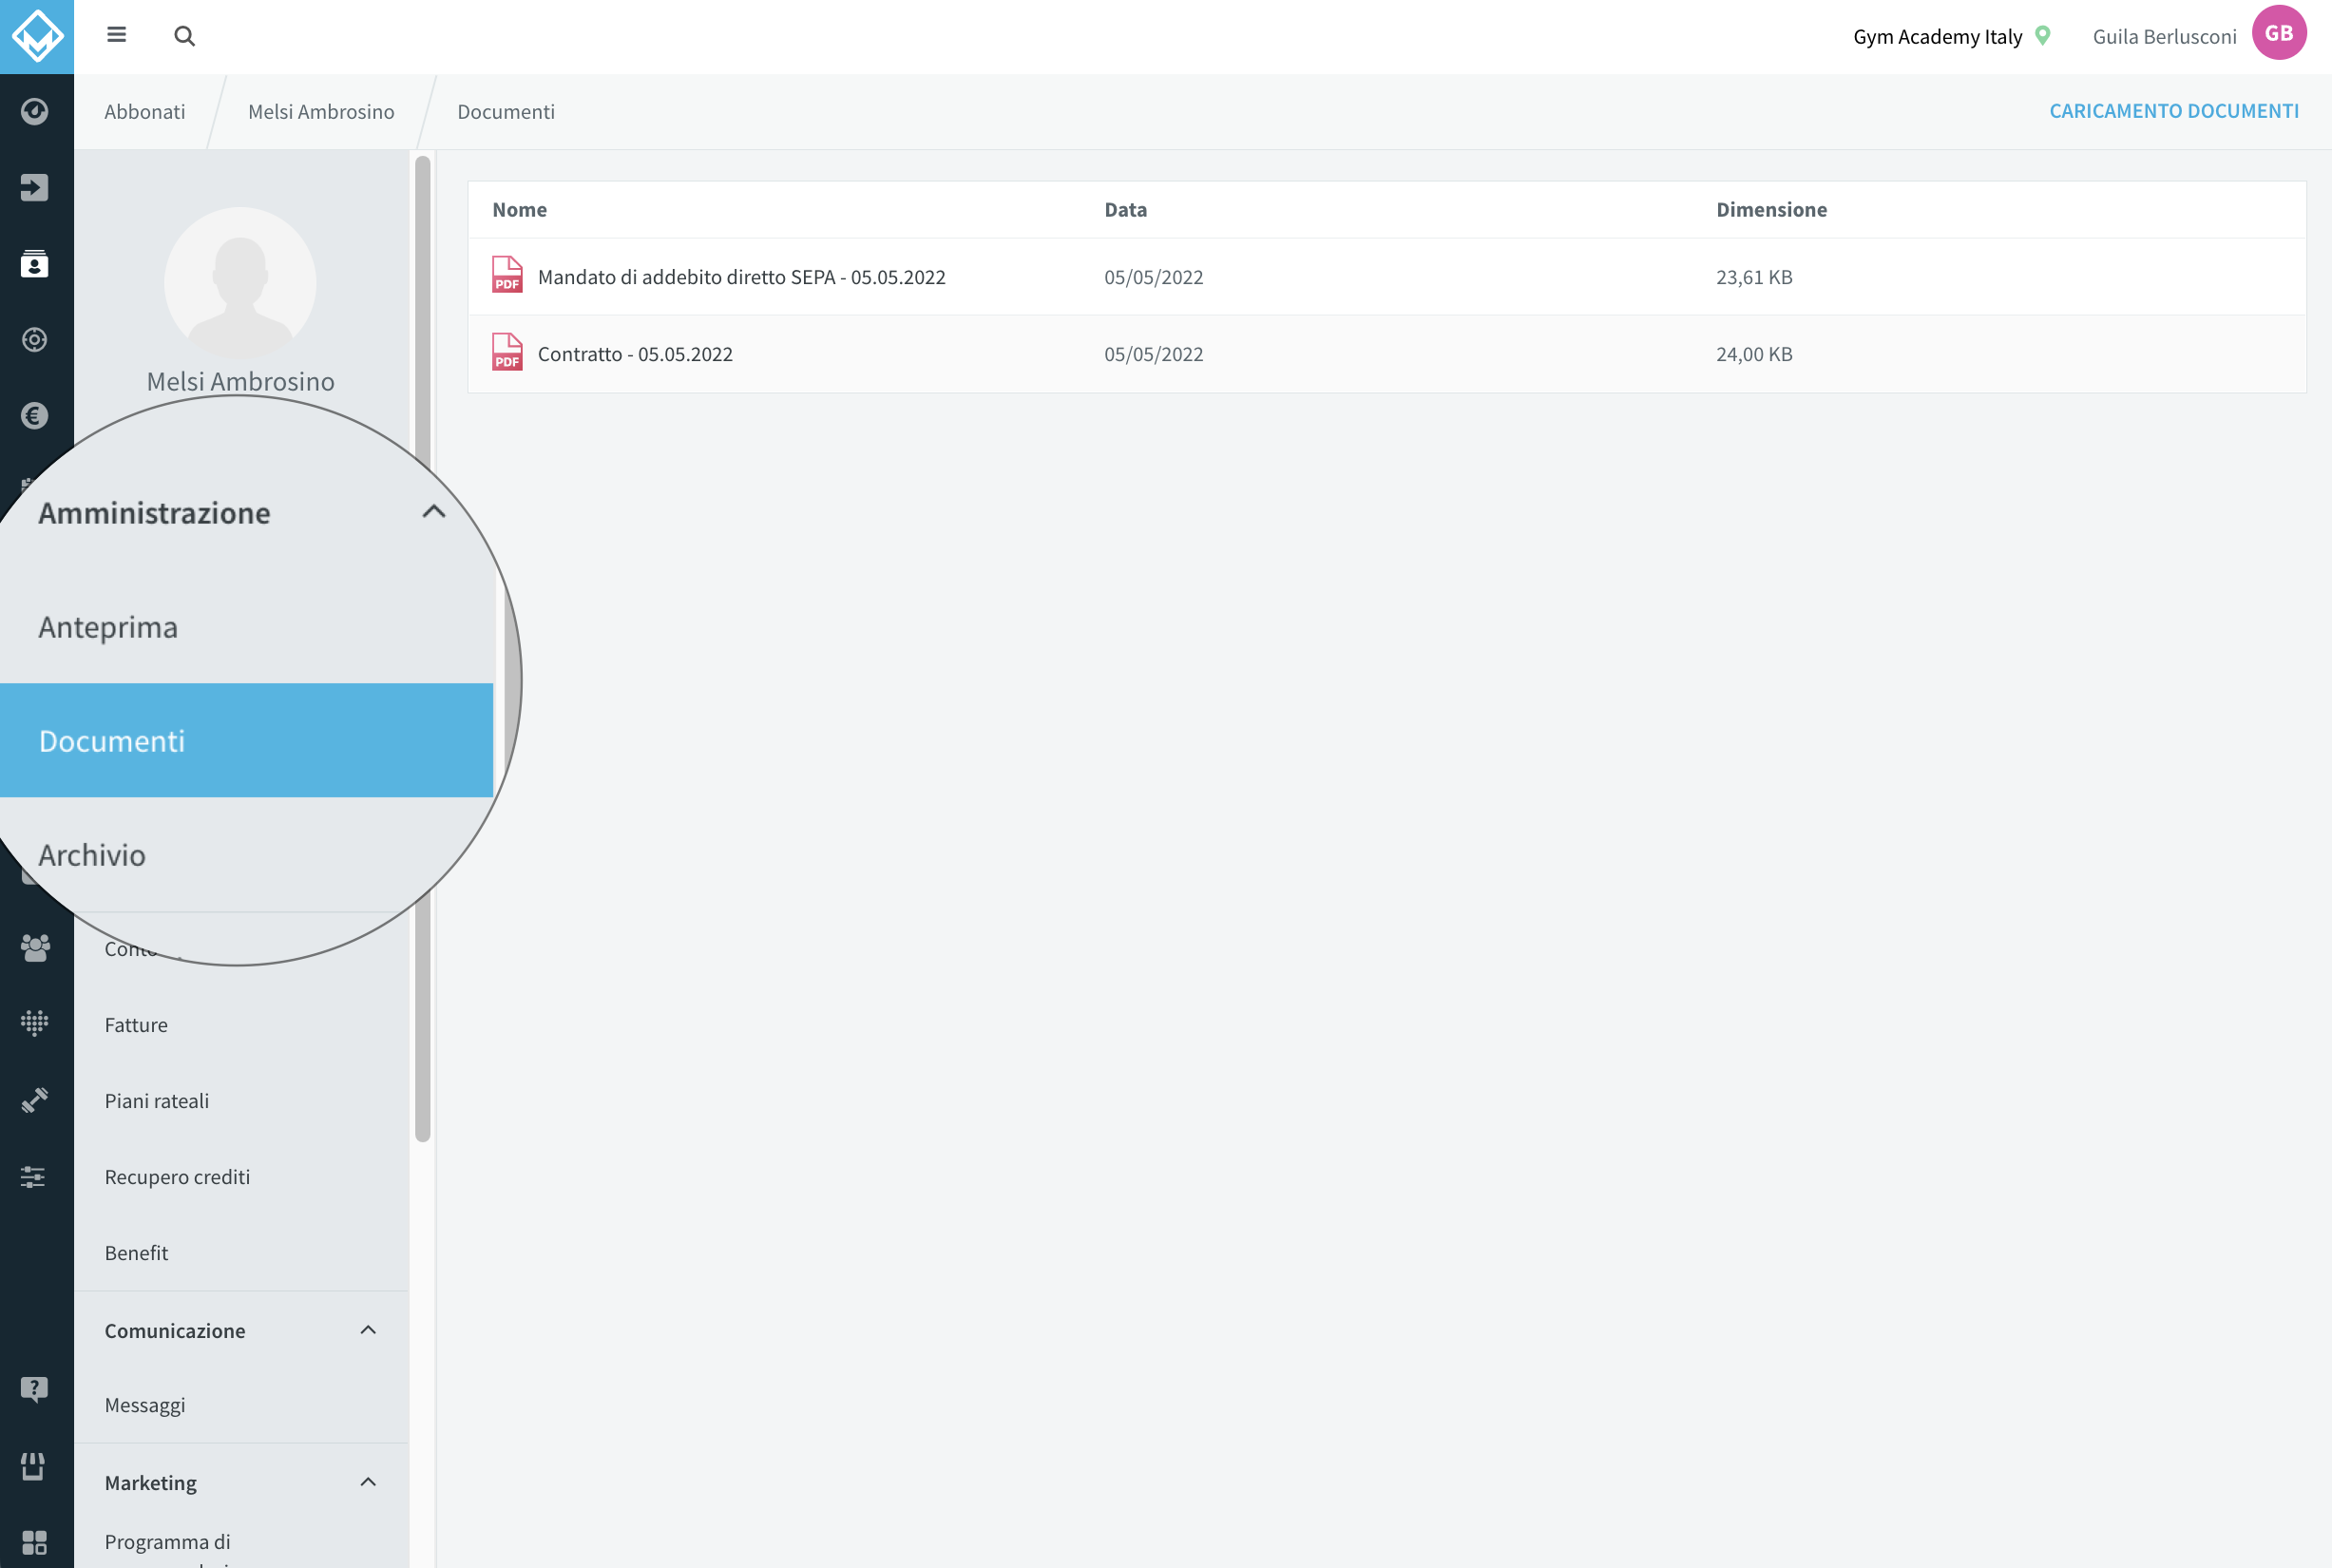Open the hamburger menu icon

click(116, 35)
